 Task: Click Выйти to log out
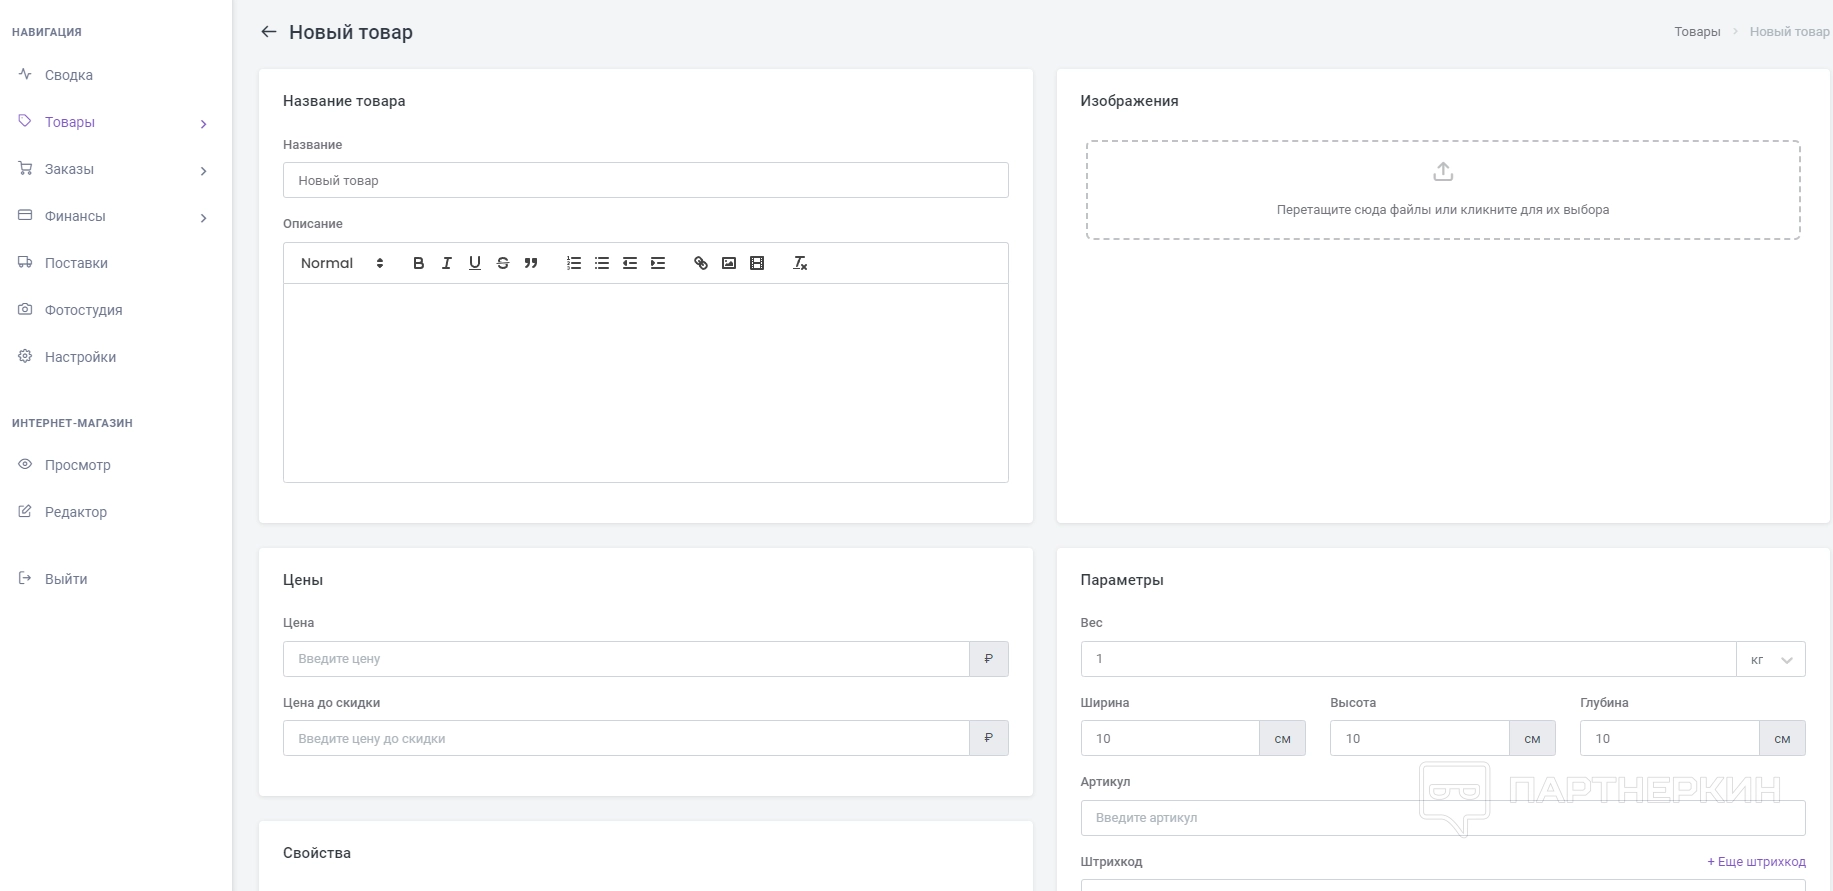coord(66,579)
